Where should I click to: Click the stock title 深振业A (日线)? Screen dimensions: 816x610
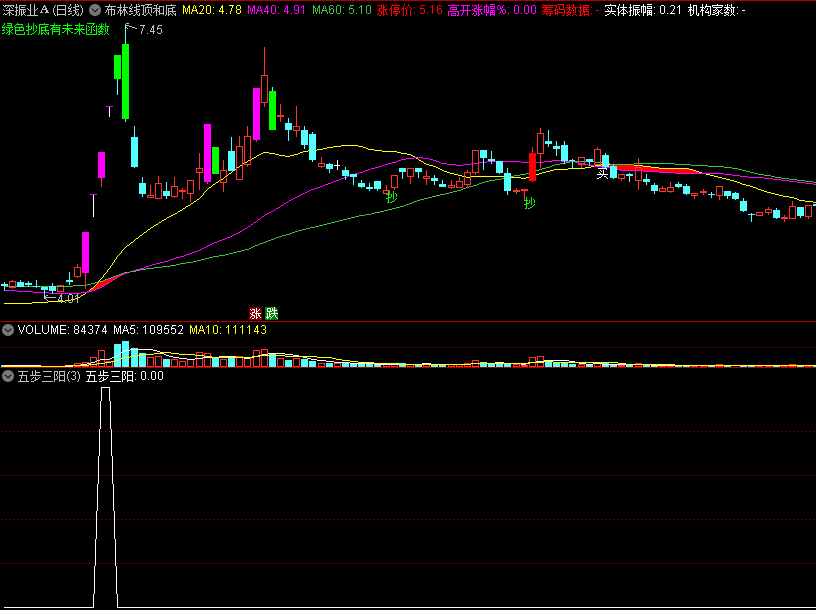43,10
